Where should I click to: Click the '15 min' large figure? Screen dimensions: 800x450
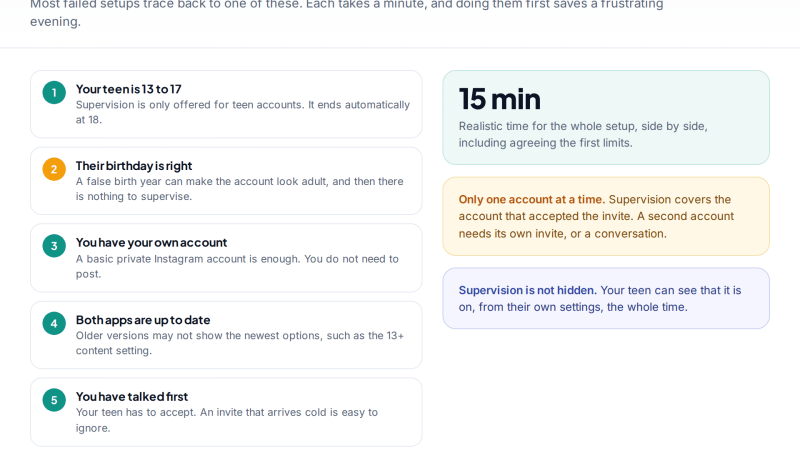pyautogui.click(x=499, y=99)
